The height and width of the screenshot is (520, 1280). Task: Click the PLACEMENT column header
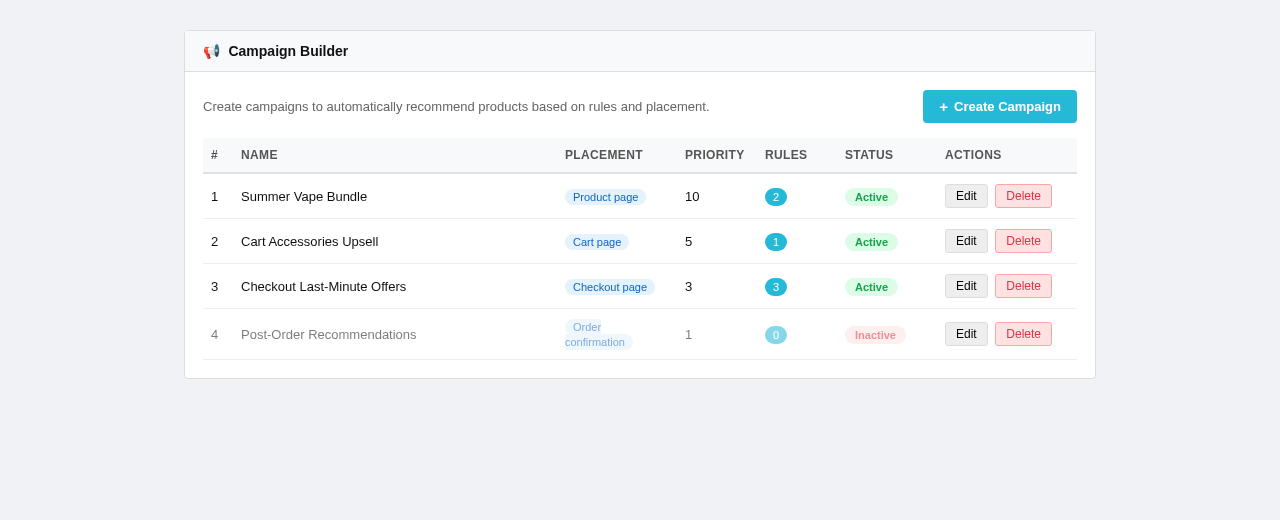point(604,155)
